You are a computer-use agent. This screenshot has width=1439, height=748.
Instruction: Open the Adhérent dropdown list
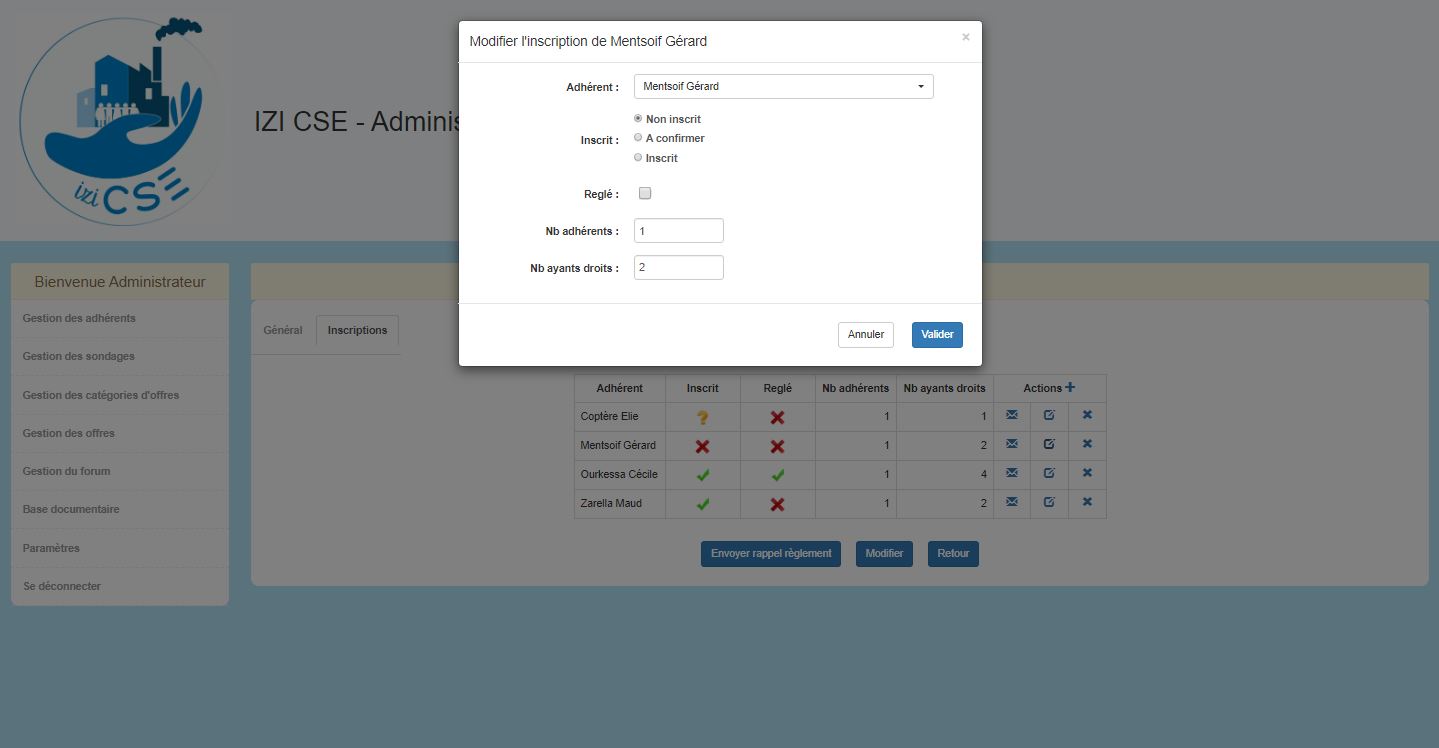pyautogui.click(x=783, y=87)
